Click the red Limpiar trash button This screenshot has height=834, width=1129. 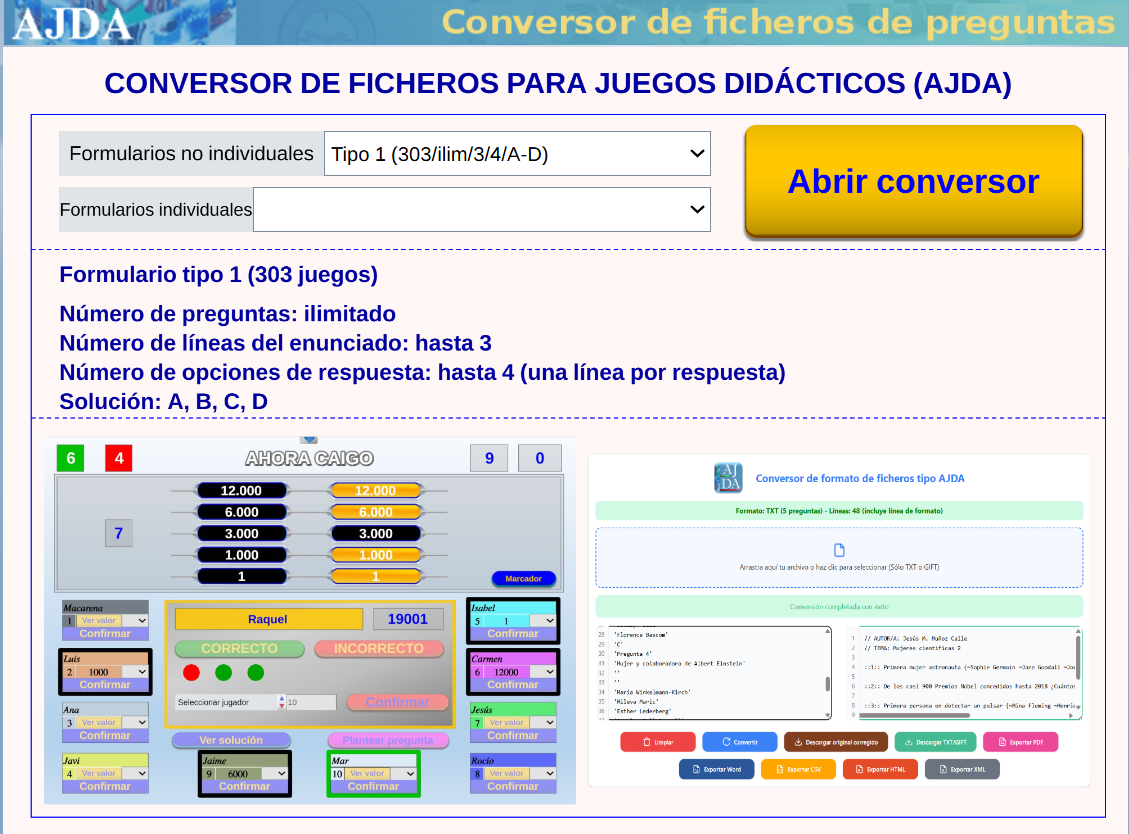[657, 742]
